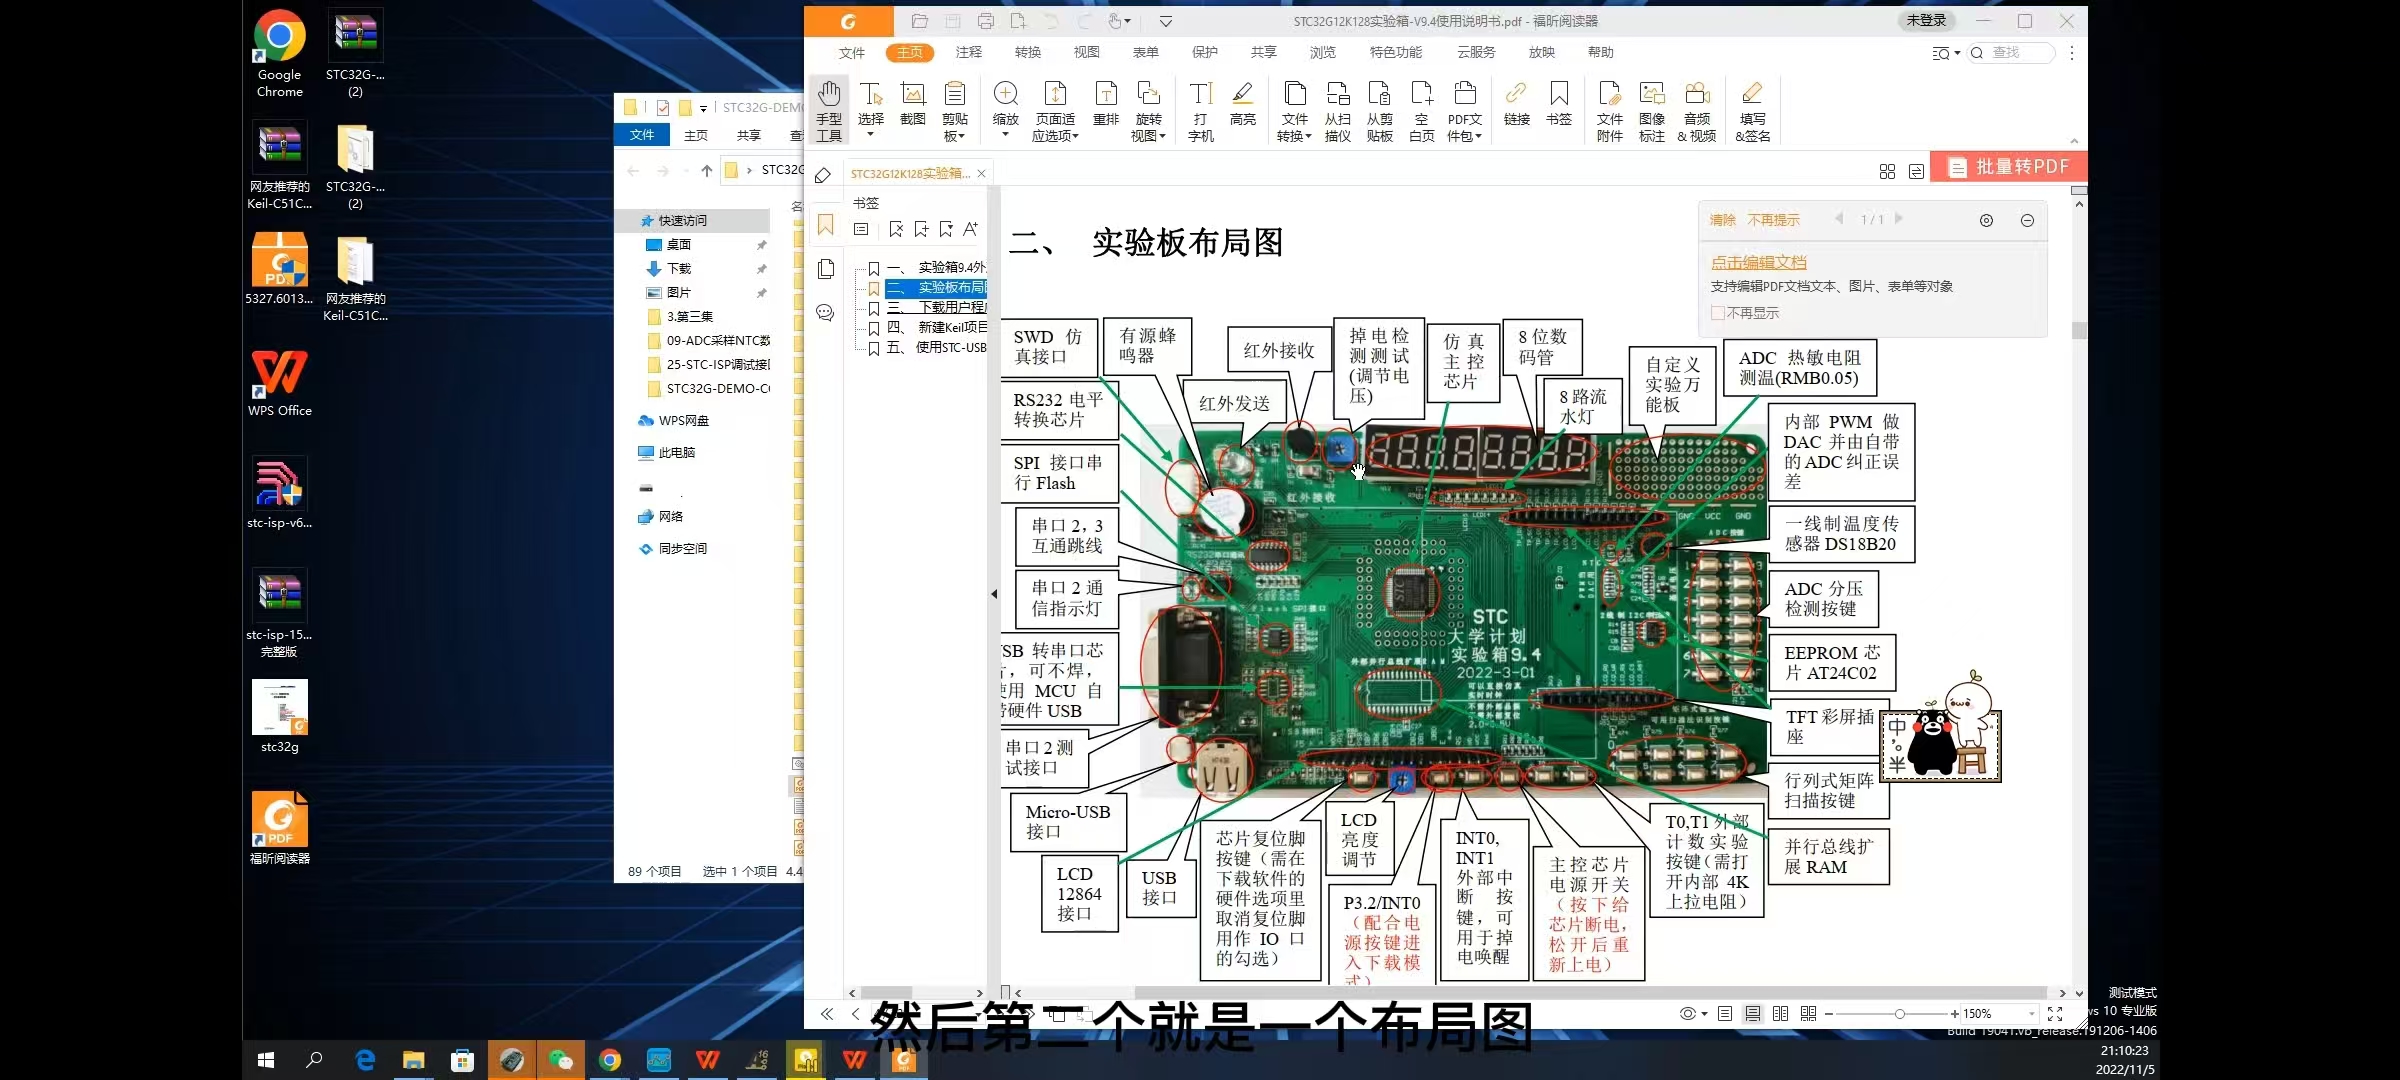Viewport: 2400px width, 1080px height.
Task: Choose the Highlight (高亮) tool
Action: pos(1242,104)
